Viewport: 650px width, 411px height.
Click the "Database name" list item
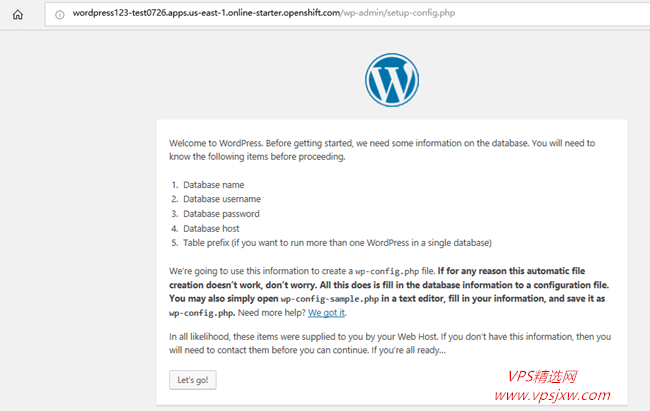213,185
